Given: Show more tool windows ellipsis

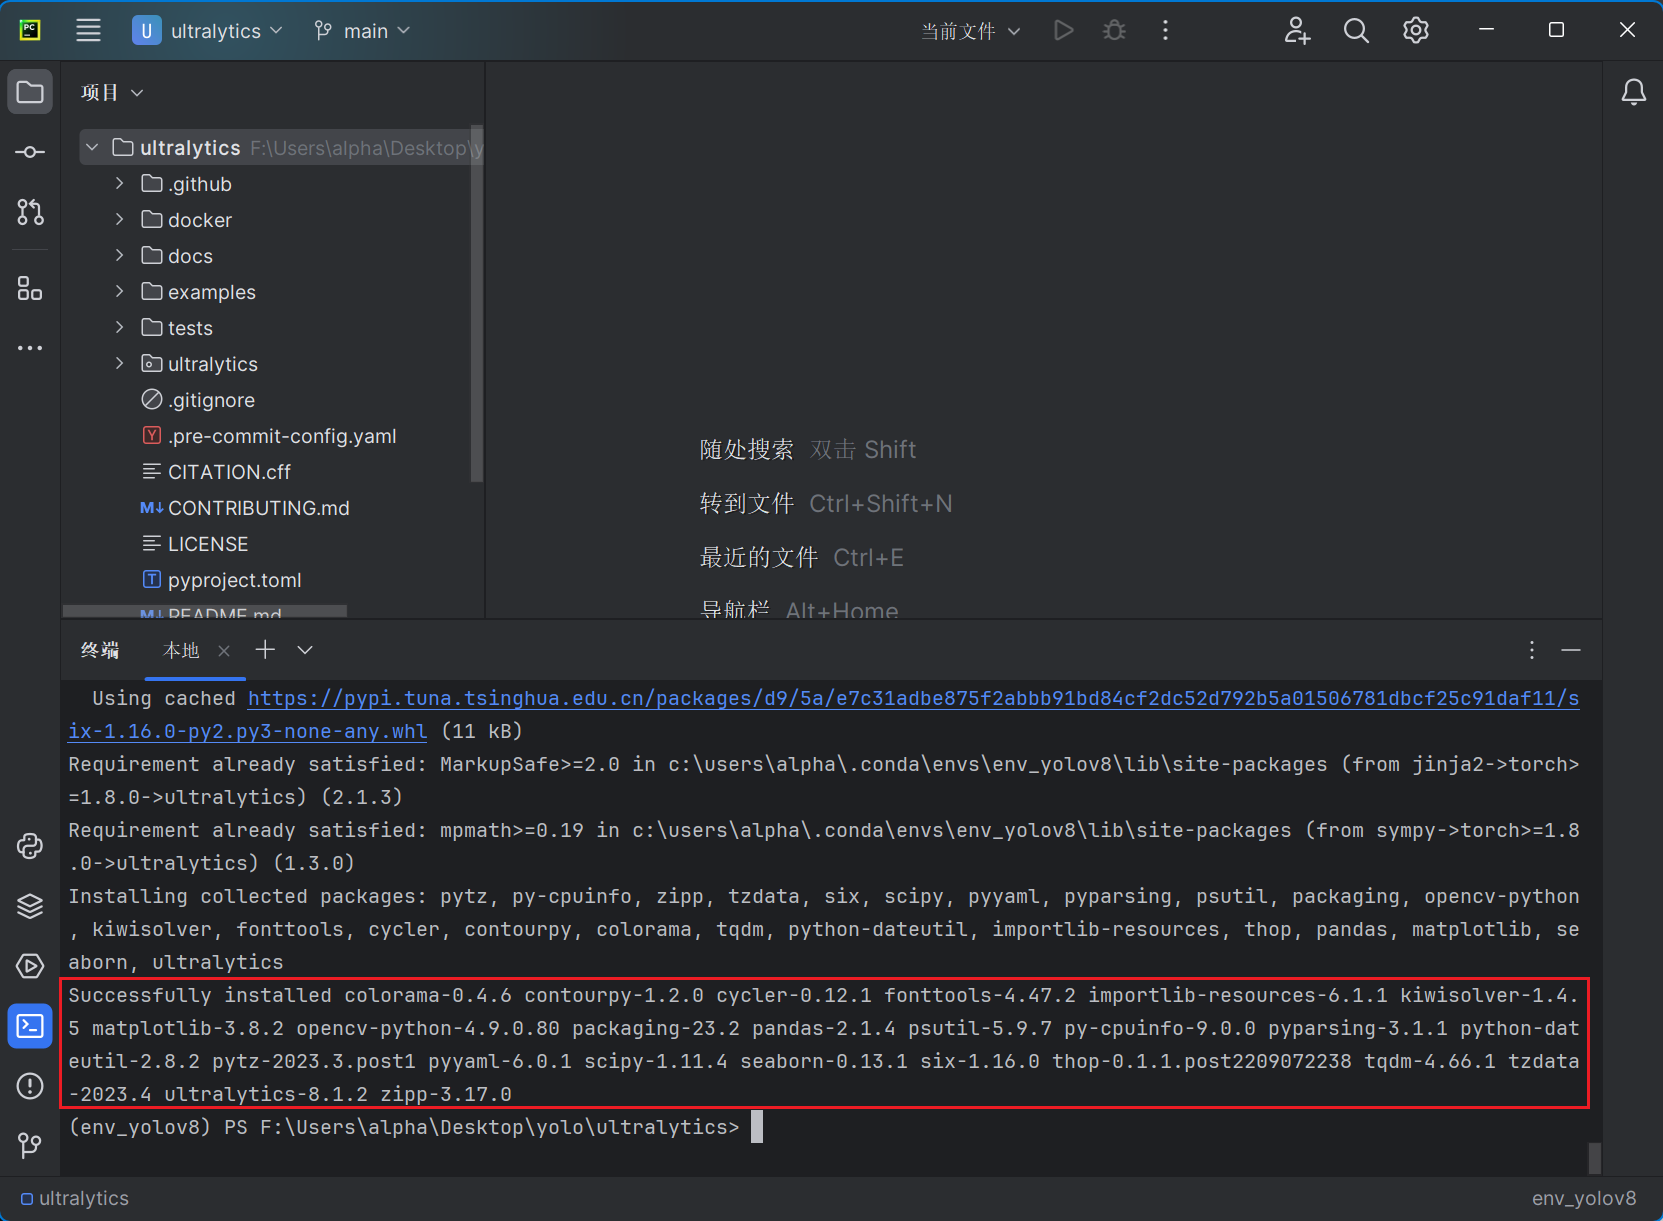Looking at the screenshot, I should coord(30,348).
